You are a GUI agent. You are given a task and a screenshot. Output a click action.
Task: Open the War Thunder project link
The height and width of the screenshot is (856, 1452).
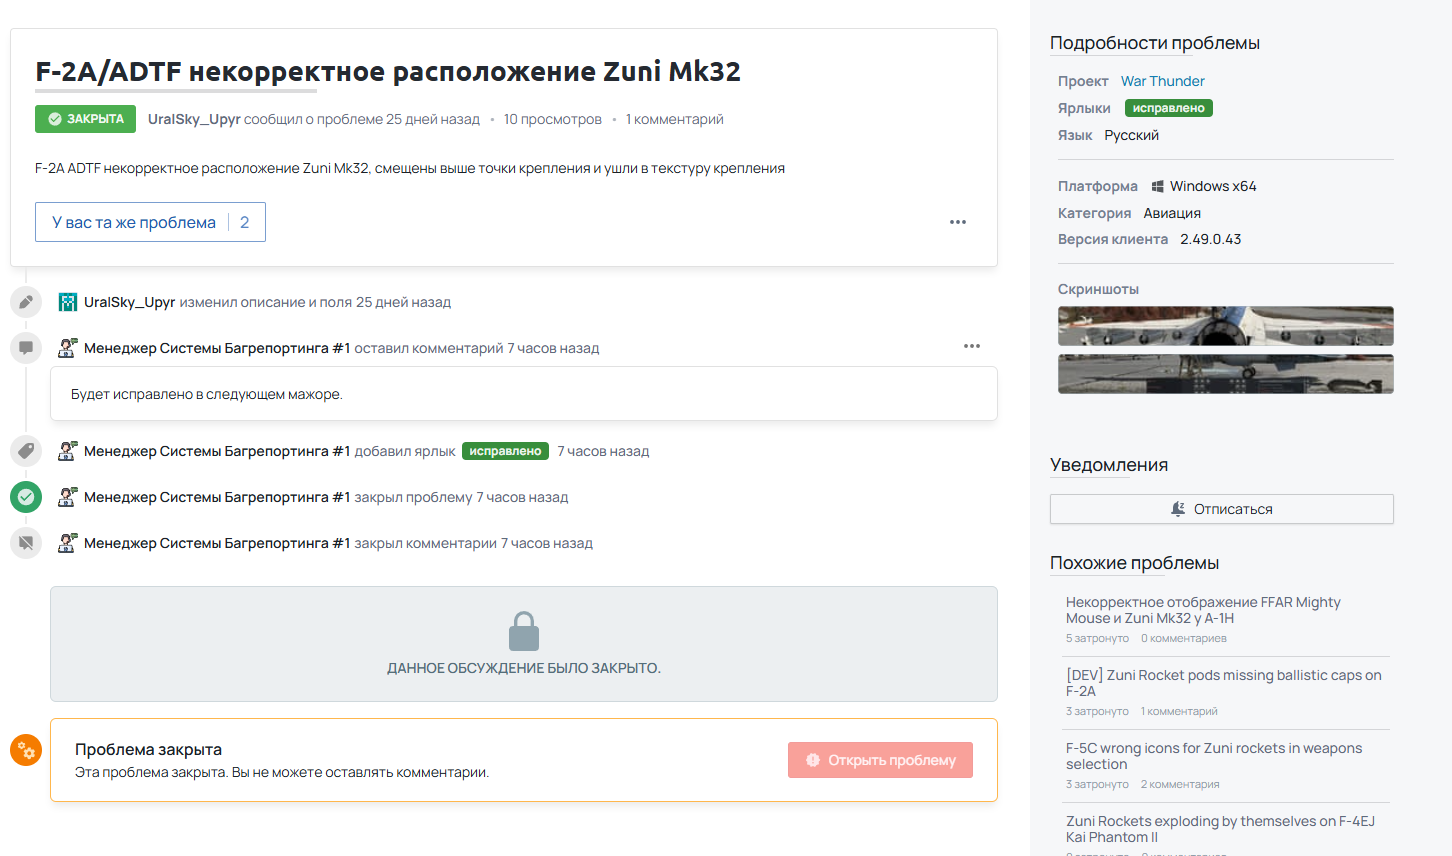(x=1162, y=81)
